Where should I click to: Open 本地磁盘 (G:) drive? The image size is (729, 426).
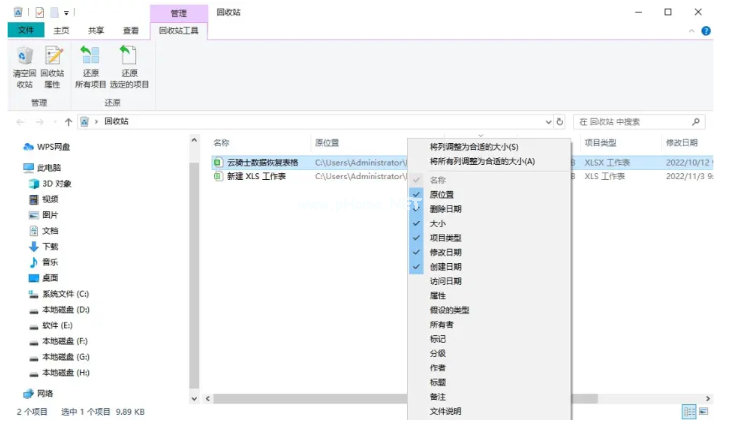tap(59, 357)
